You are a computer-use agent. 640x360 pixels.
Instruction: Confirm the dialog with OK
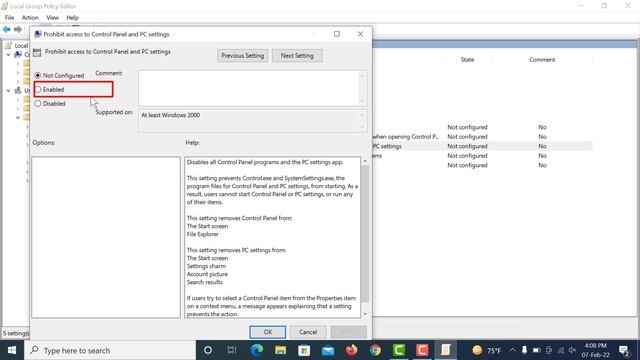[x=268, y=332]
